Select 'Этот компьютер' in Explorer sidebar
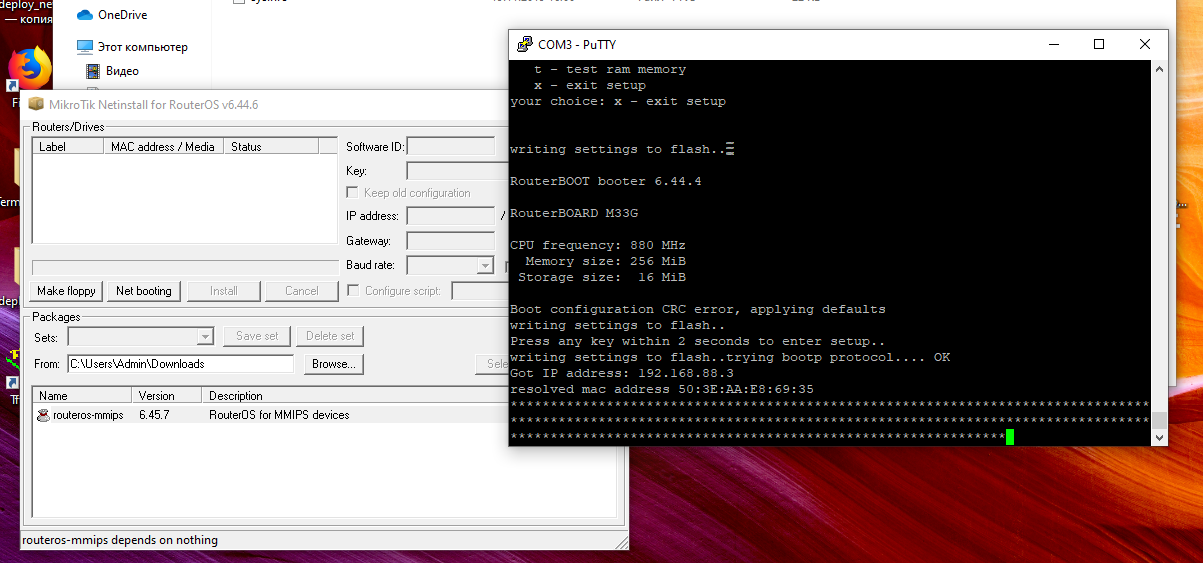 (141, 47)
